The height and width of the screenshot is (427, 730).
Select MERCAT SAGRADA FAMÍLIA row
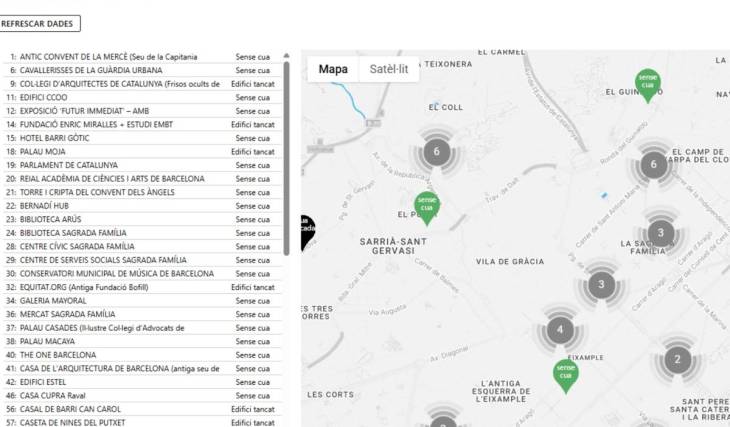pyautogui.click(x=142, y=314)
